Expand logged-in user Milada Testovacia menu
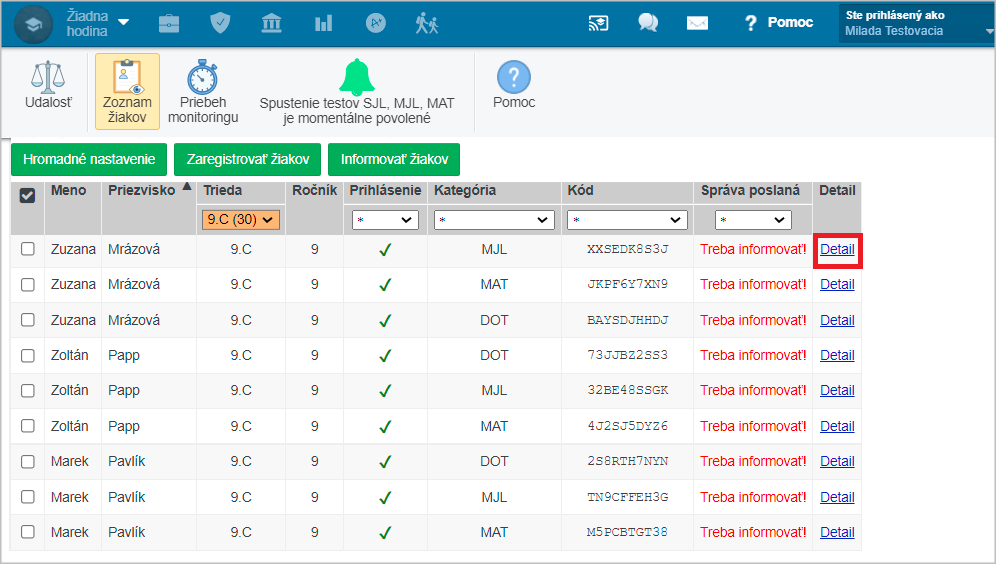Screen dimensions: 996x564 click(917, 24)
